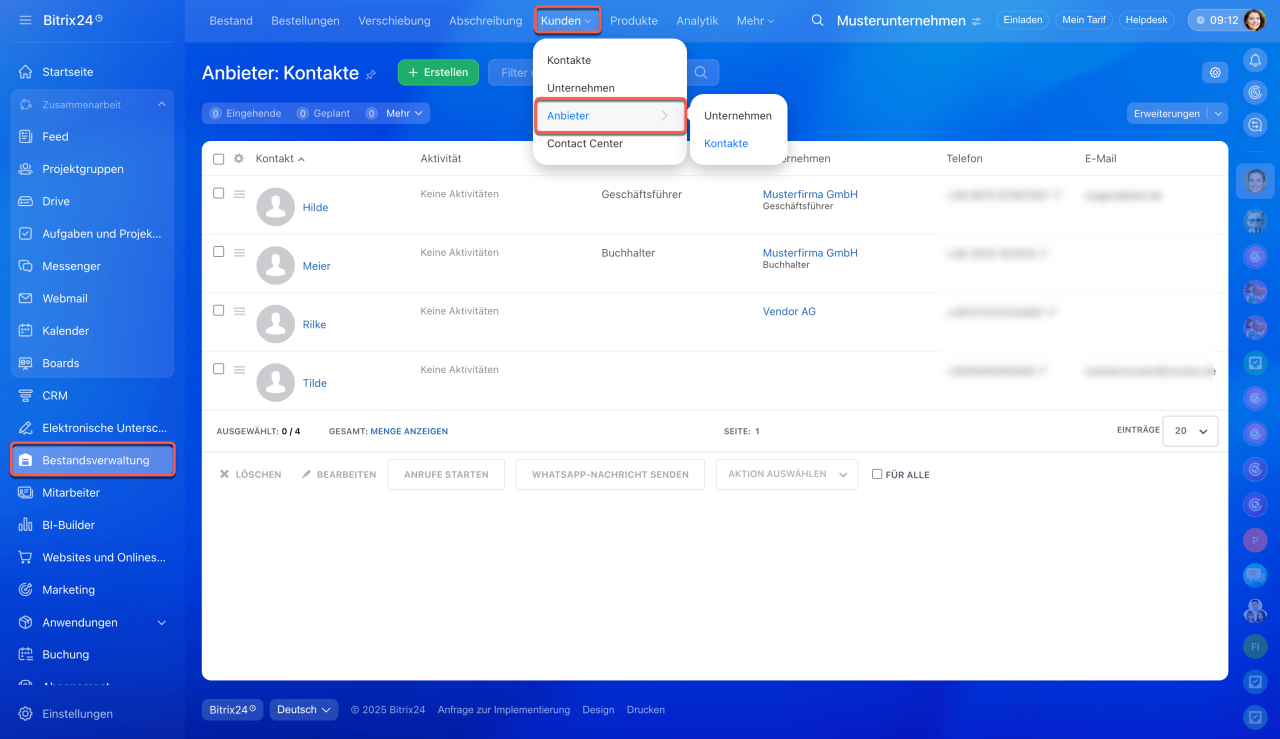Click the pin icon beside Anbieter: Kontakte
Image resolution: width=1280 pixels, height=739 pixels.
click(371, 74)
